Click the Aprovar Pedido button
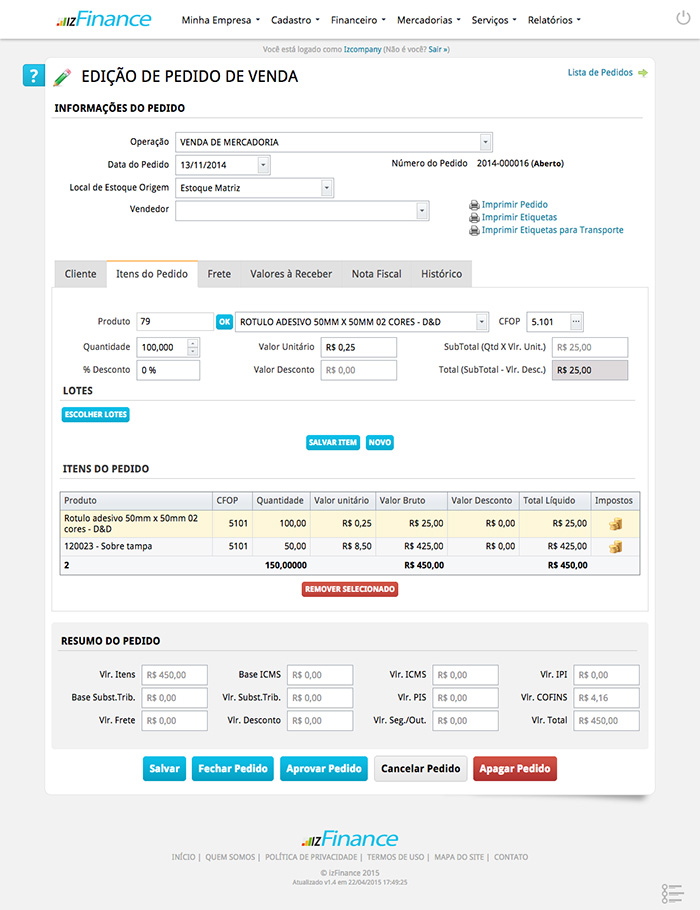700x910 pixels. pyautogui.click(x=324, y=768)
